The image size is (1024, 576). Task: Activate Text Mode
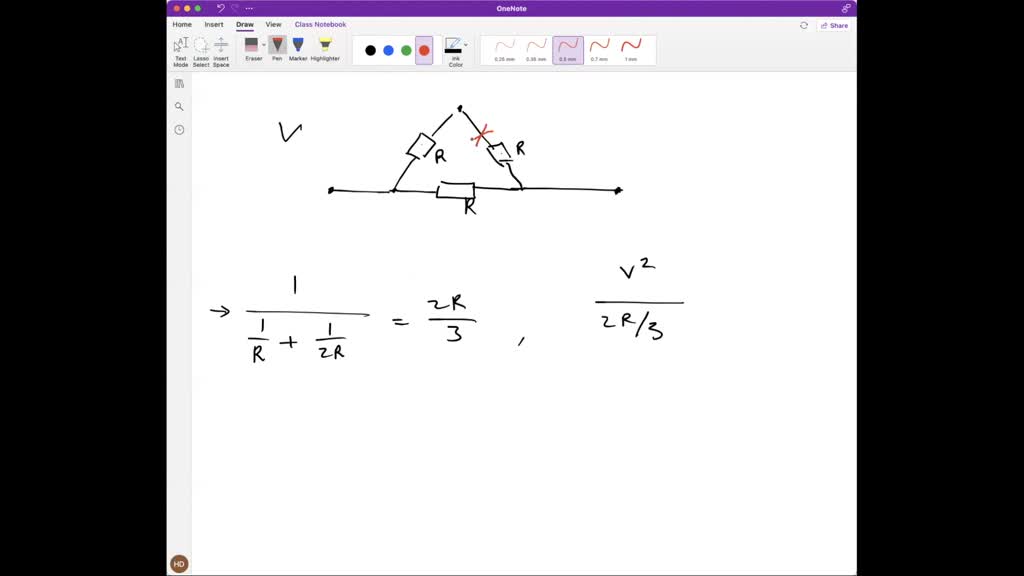pyautogui.click(x=180, y=44)
